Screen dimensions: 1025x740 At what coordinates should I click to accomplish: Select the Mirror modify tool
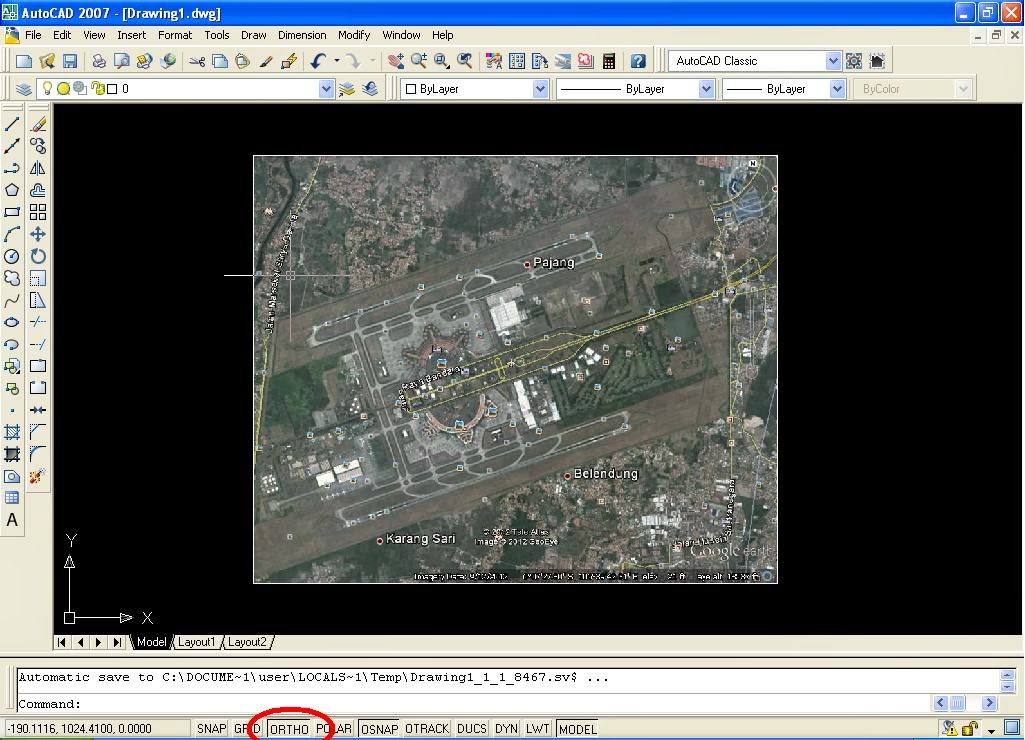coord(38,168)
